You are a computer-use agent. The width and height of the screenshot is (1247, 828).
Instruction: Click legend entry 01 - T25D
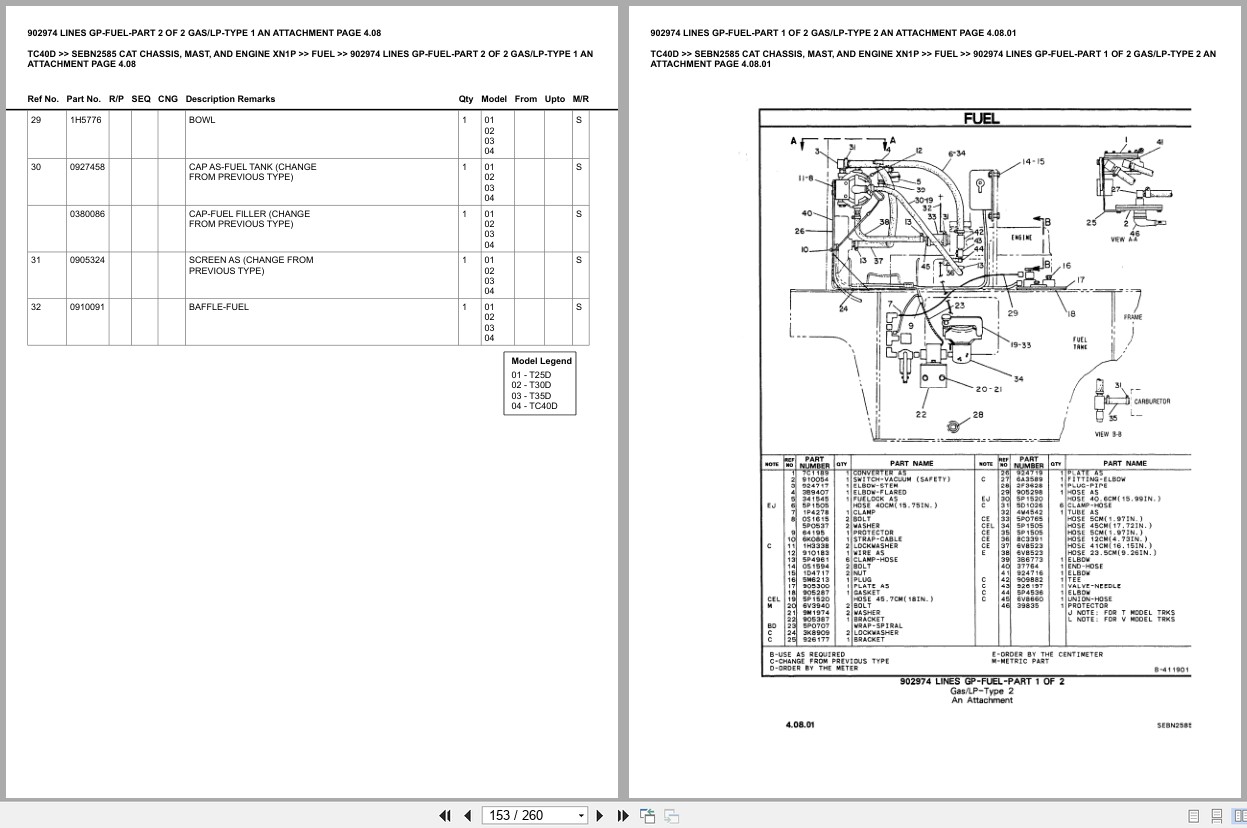pos(531,375)
